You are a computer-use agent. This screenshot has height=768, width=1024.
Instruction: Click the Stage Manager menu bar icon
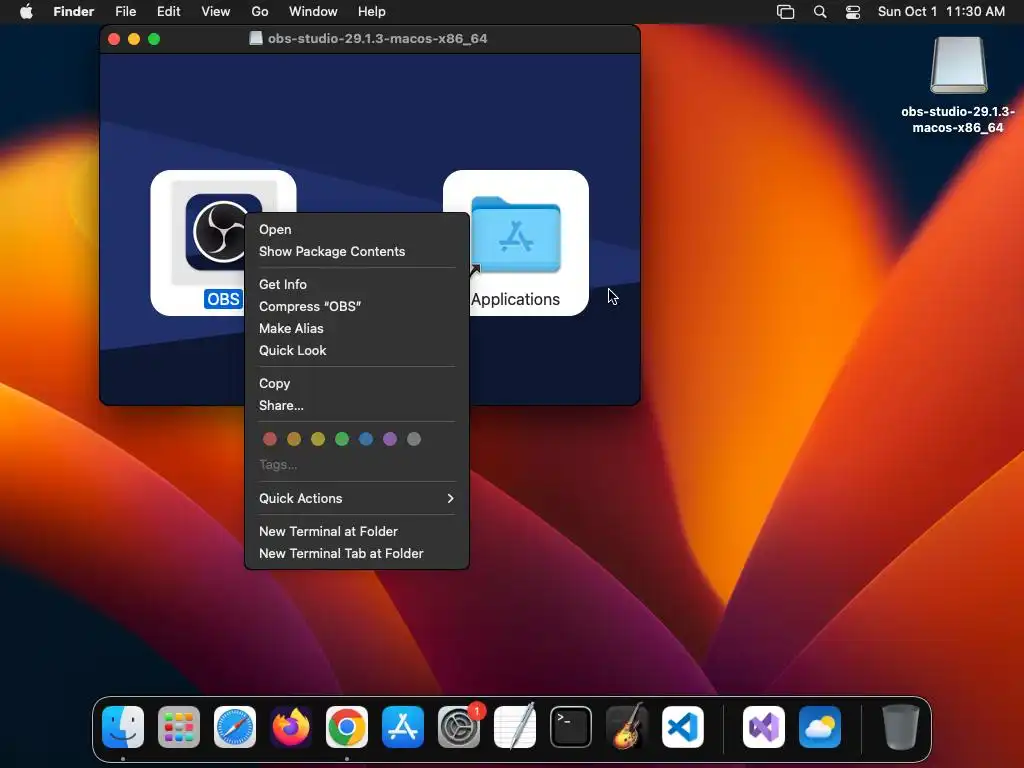tap(786, 12)
